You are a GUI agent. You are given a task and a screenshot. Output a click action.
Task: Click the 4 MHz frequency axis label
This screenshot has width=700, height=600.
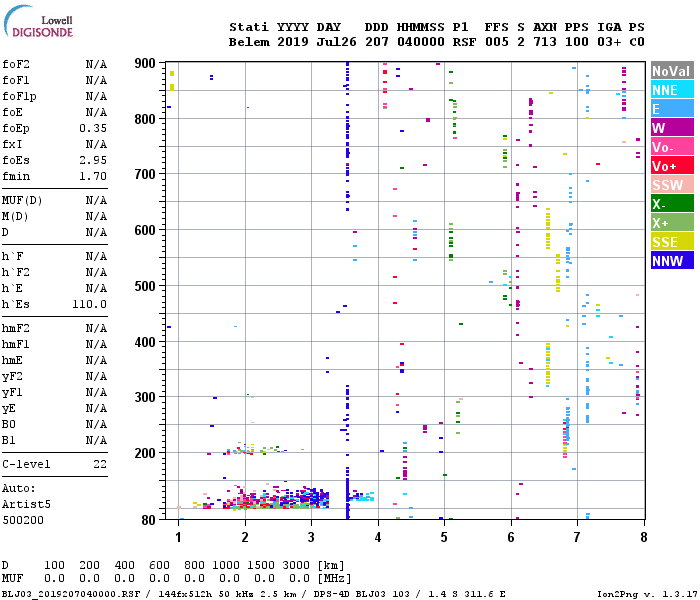(x=378, y=537)
